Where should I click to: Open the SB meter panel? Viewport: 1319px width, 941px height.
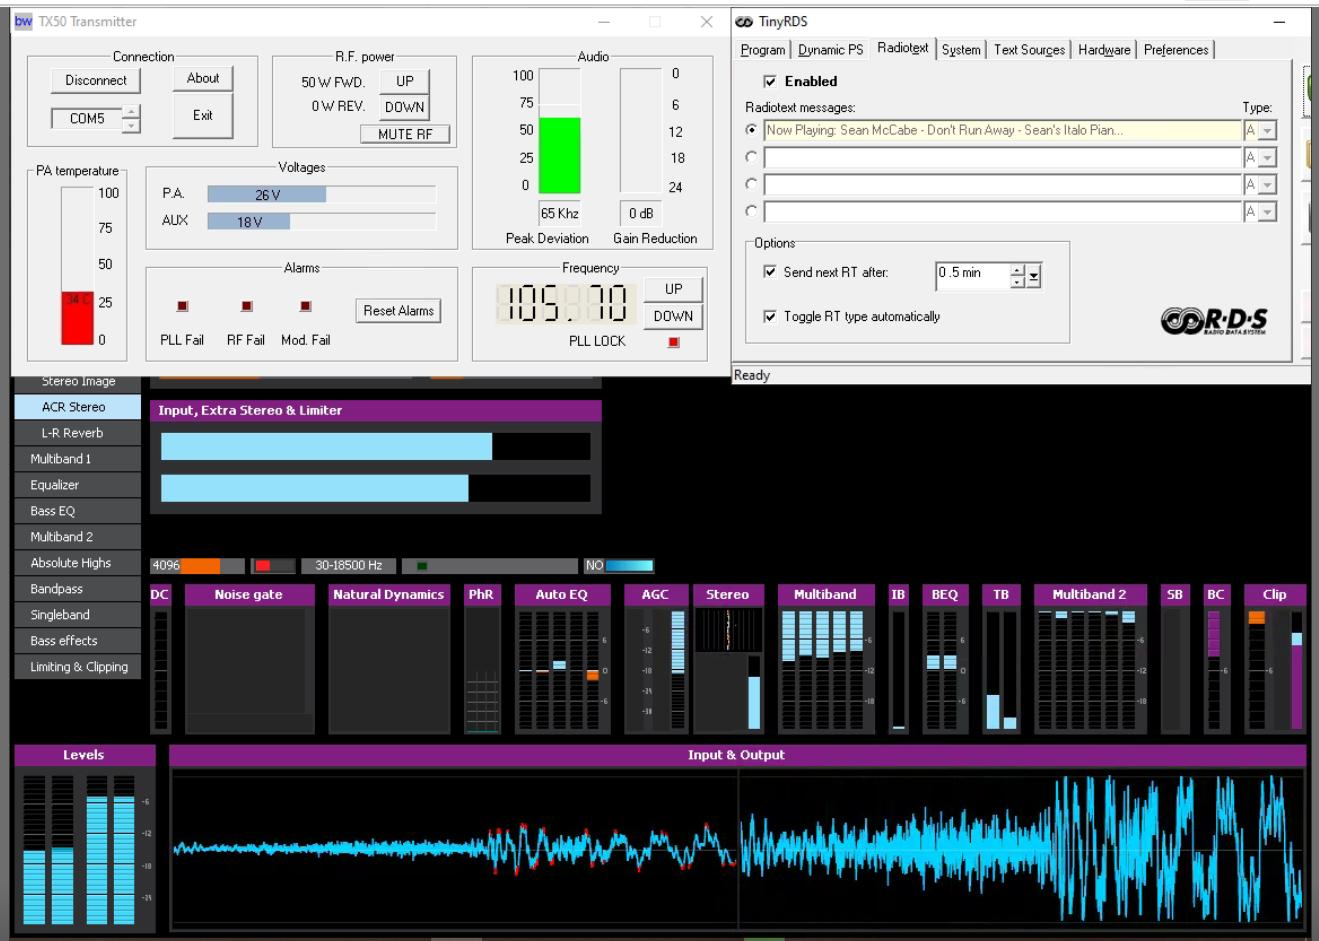click(1175, 658)
